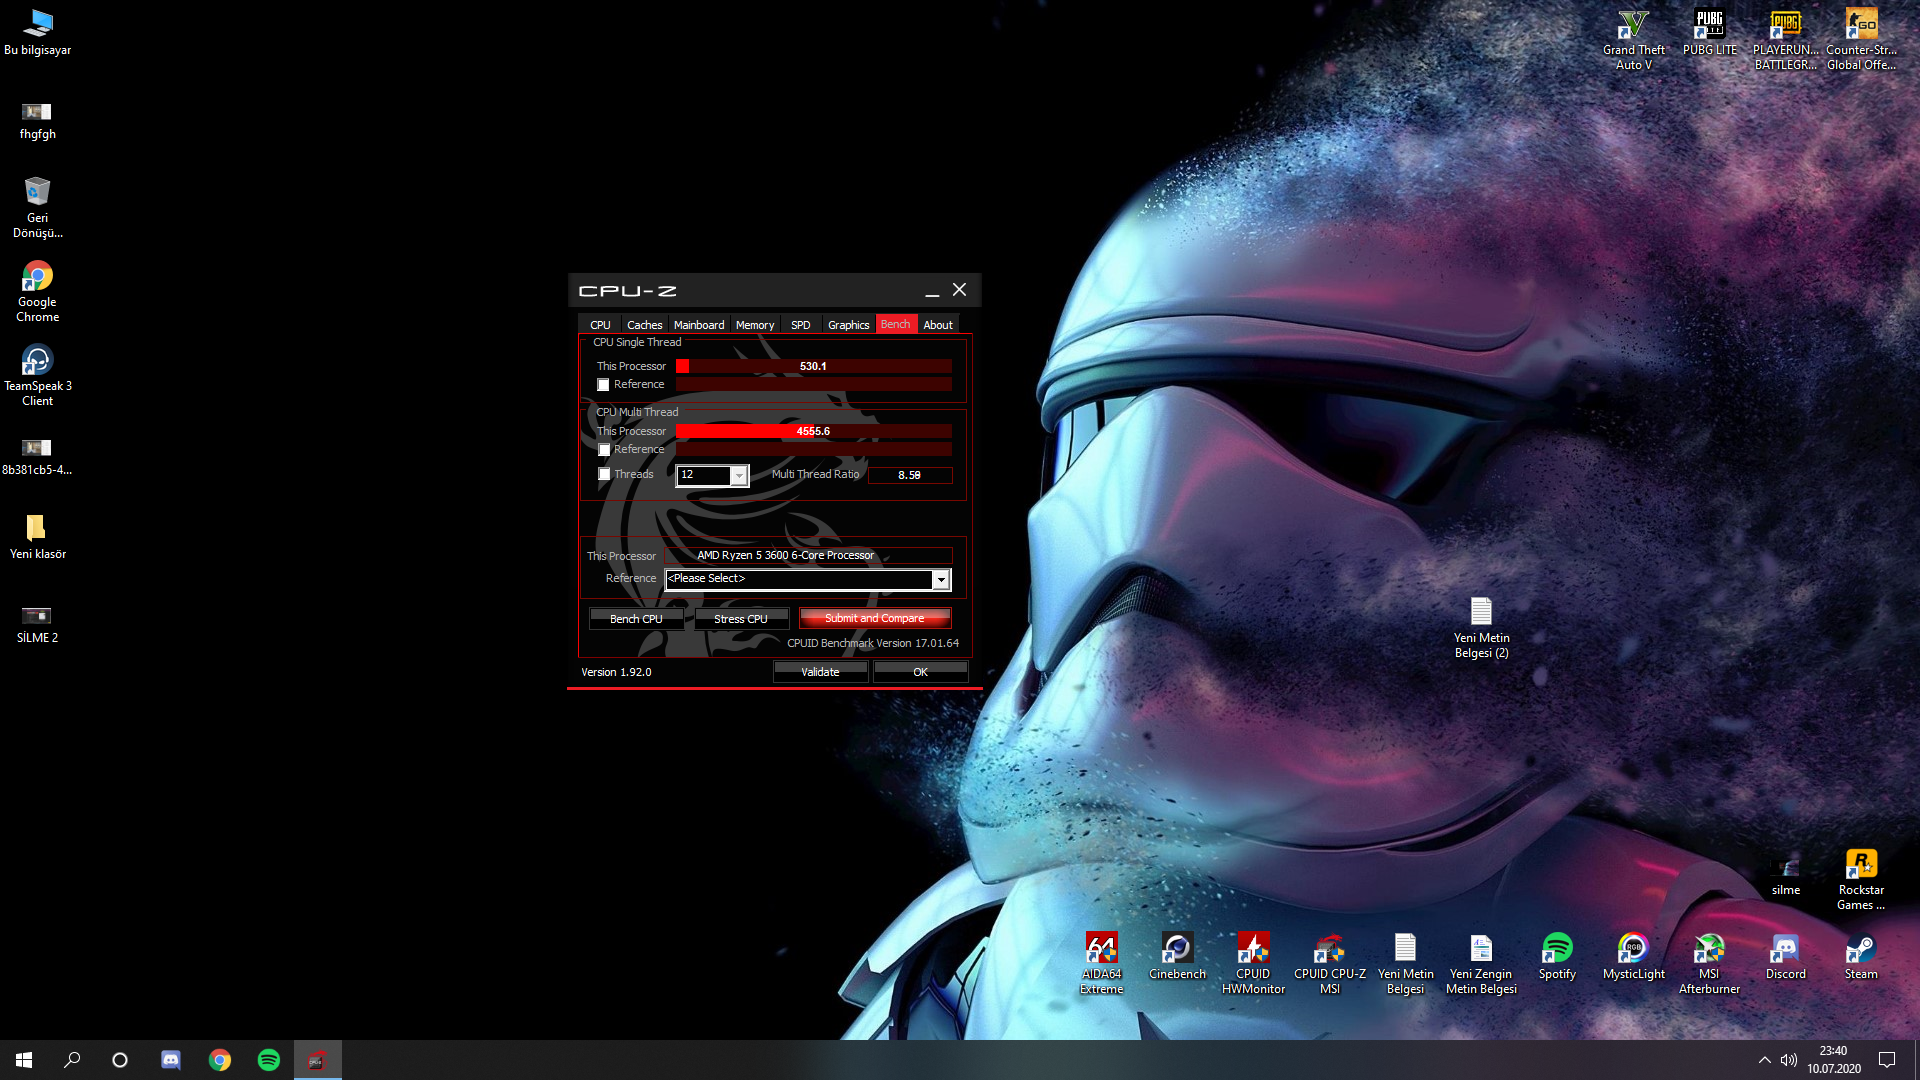This screenshot has width=1920, height=1080.
Task: Launch Grand Theft Auto V shortcut
Action: (1633, 39)
